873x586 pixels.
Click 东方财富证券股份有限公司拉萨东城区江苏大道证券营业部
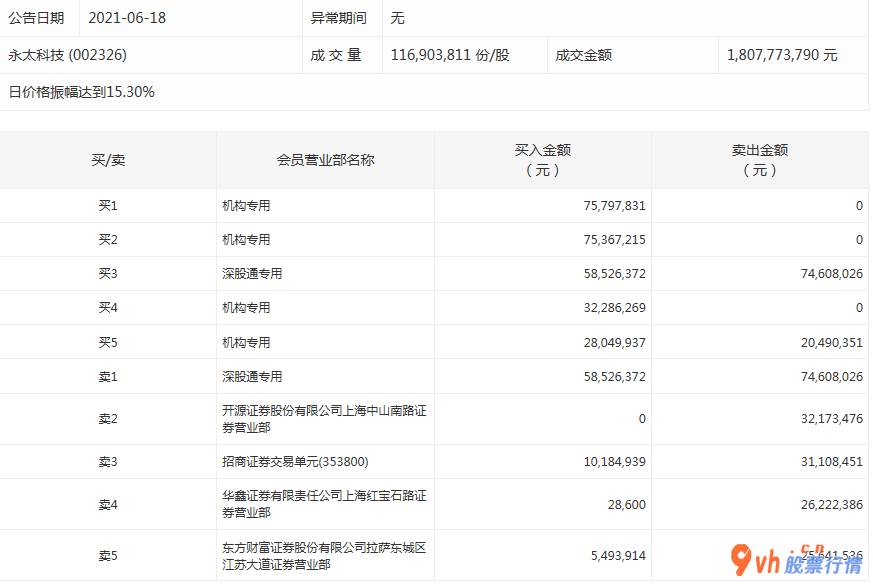coord(324,555)
